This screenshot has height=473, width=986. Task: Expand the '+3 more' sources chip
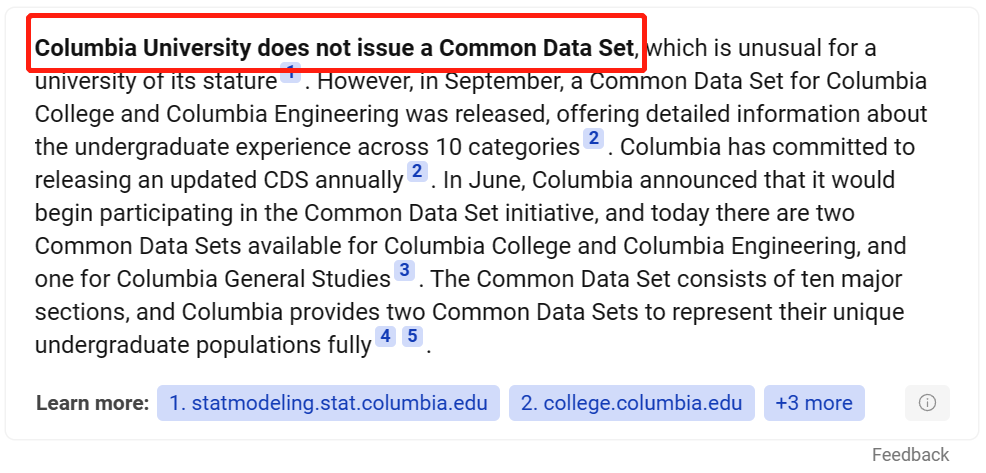[814, 403]
